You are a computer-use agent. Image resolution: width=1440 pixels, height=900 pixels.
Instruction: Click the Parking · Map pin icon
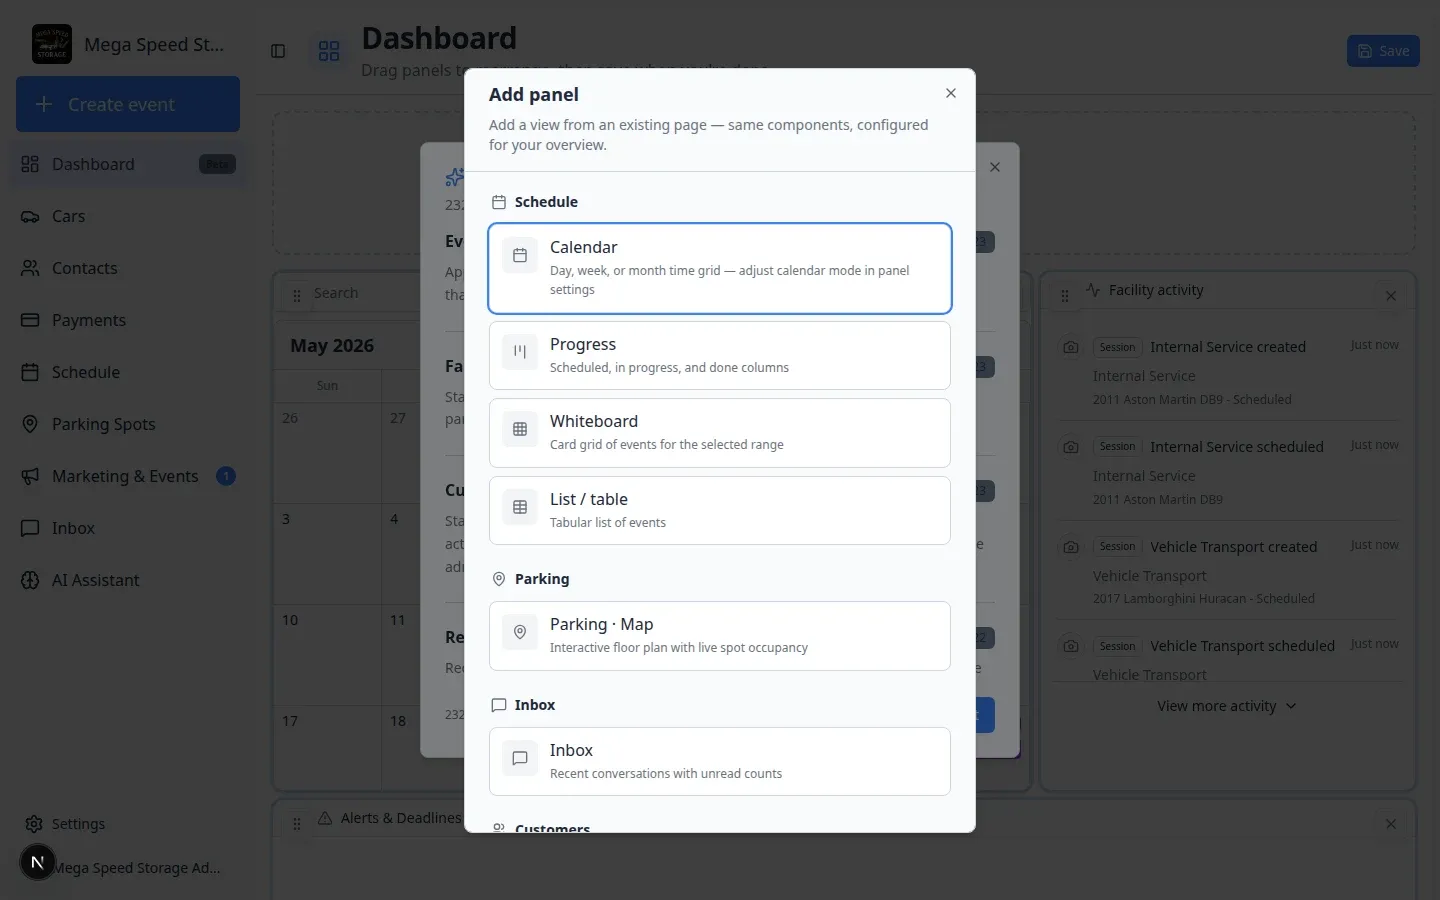pos(520,632)
